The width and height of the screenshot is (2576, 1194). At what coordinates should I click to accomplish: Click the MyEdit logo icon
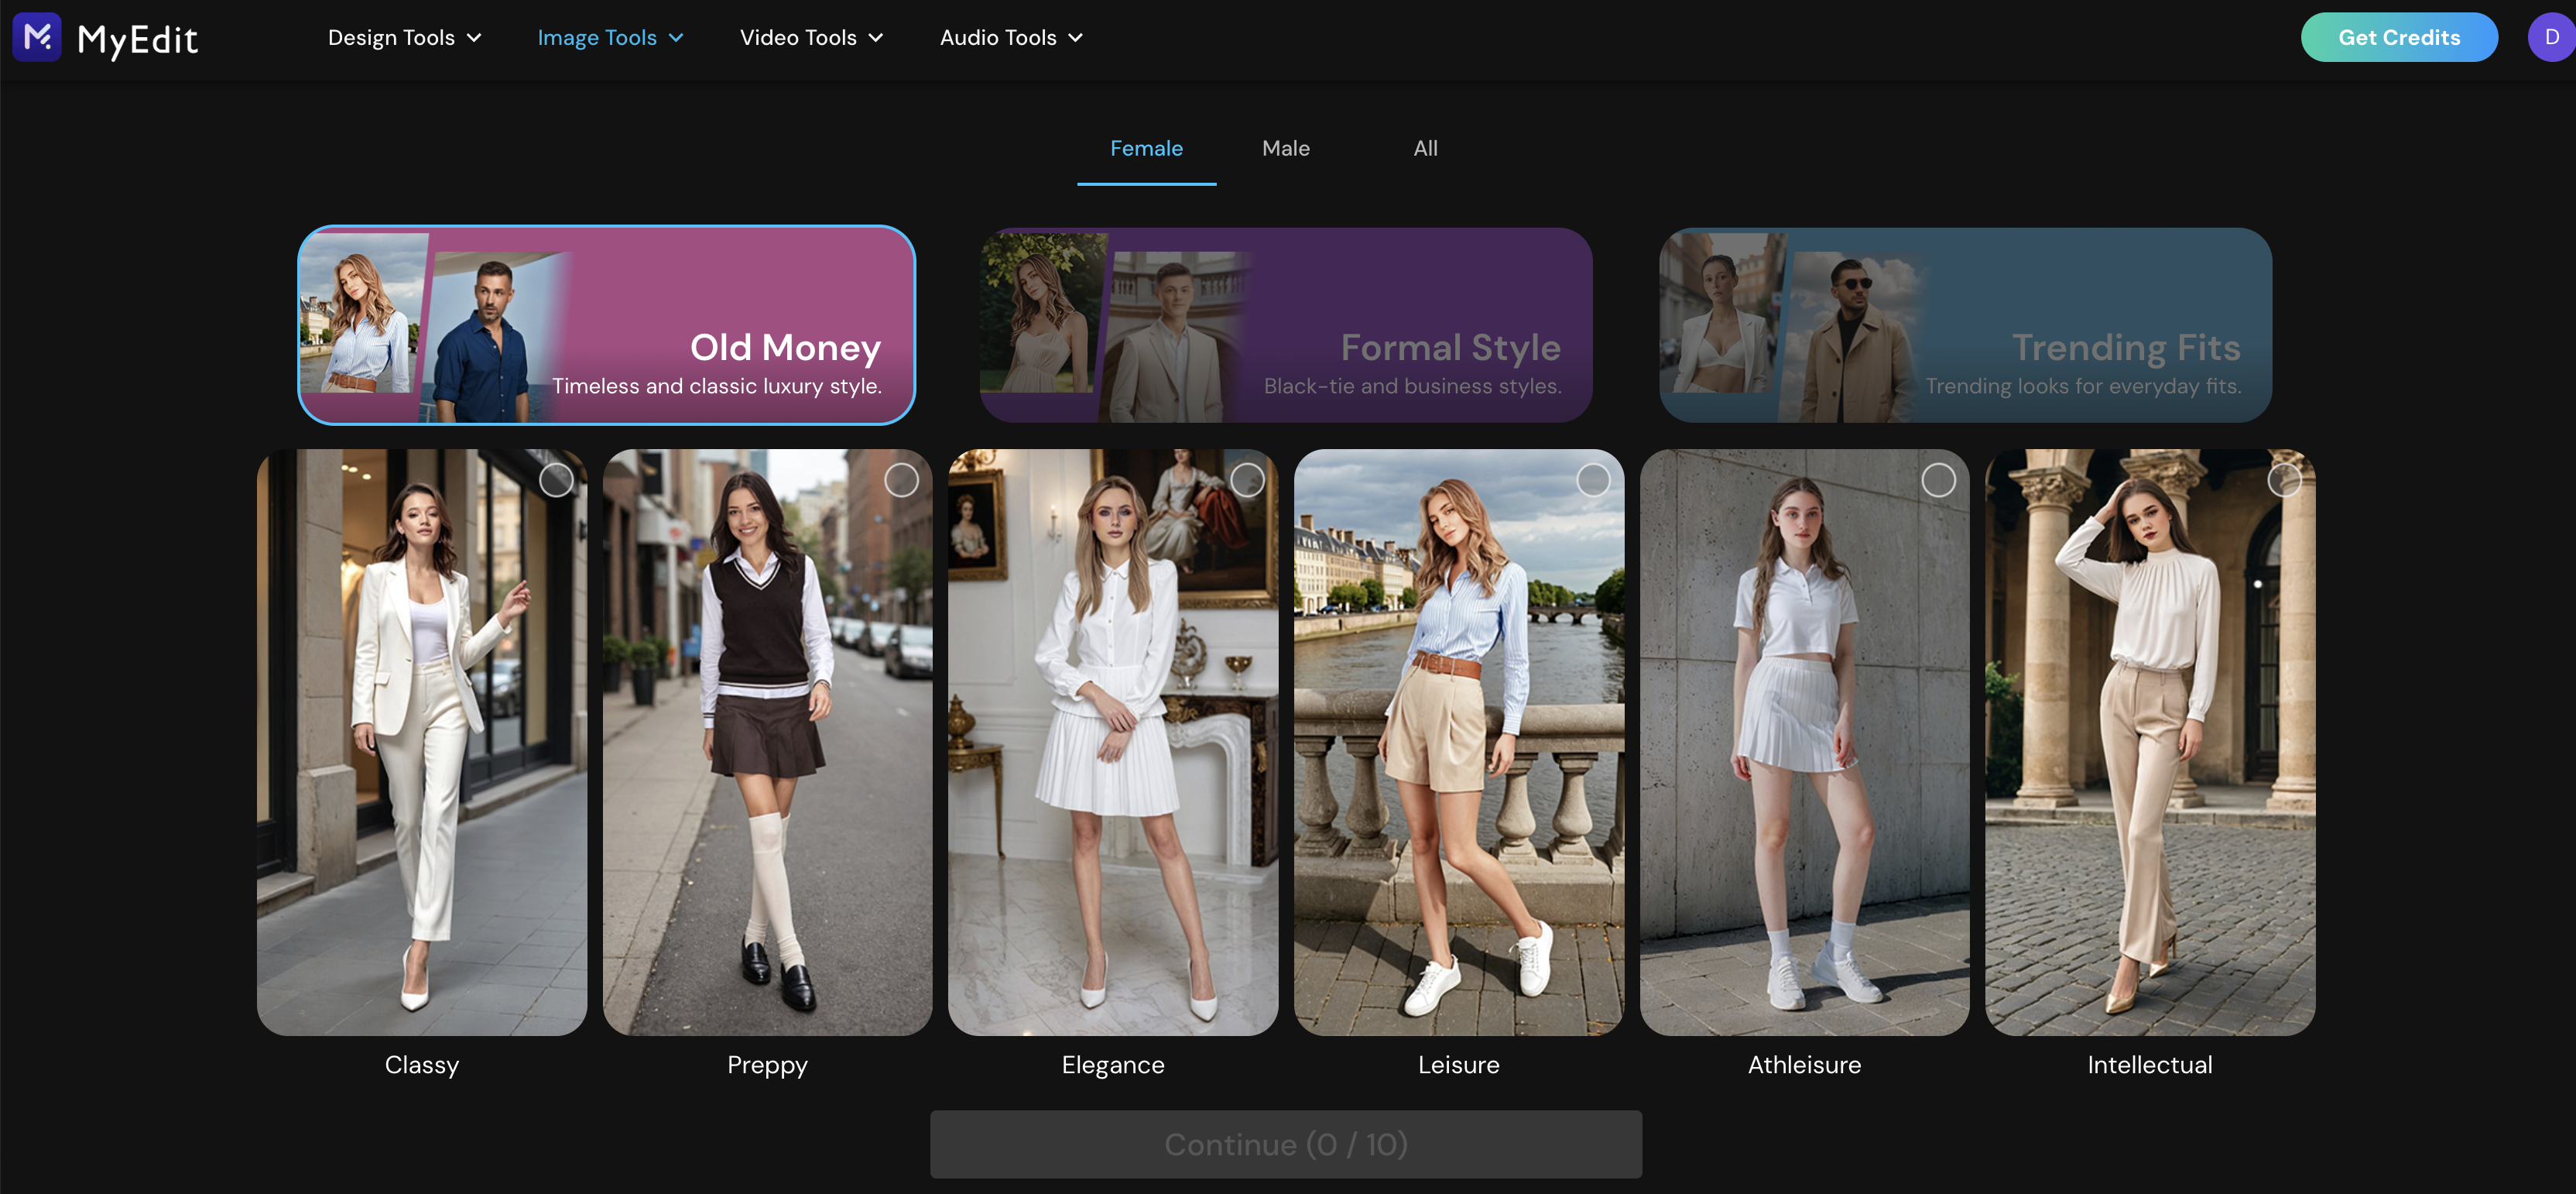(x=37, y=37)
